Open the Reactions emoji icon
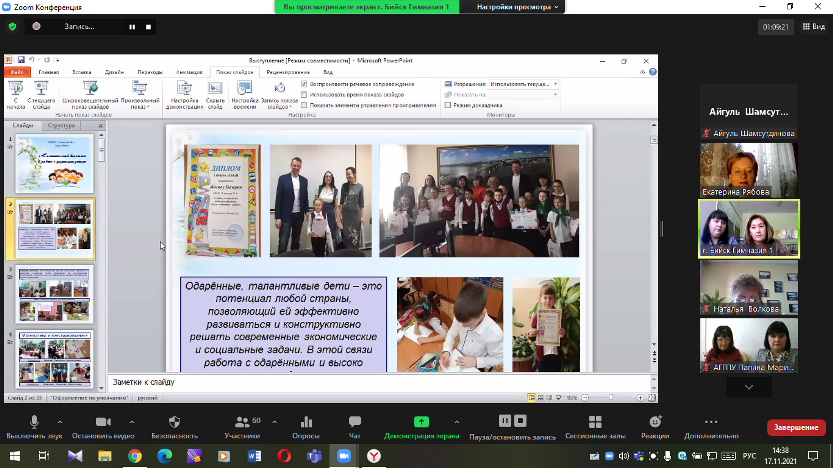The height and width of the screenshot is (468, 833). (x=655, y=422)
